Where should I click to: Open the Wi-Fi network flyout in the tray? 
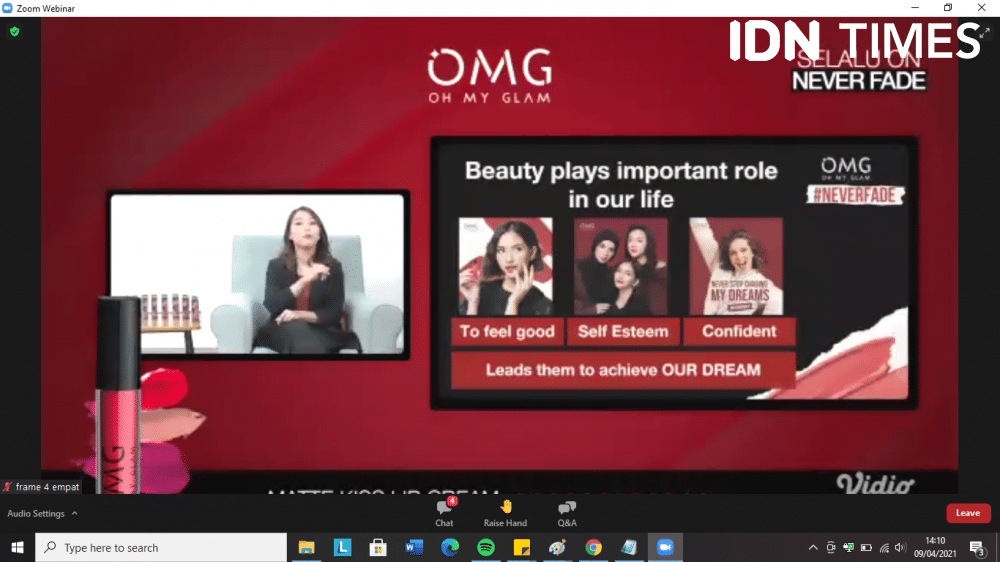point(883,548)
